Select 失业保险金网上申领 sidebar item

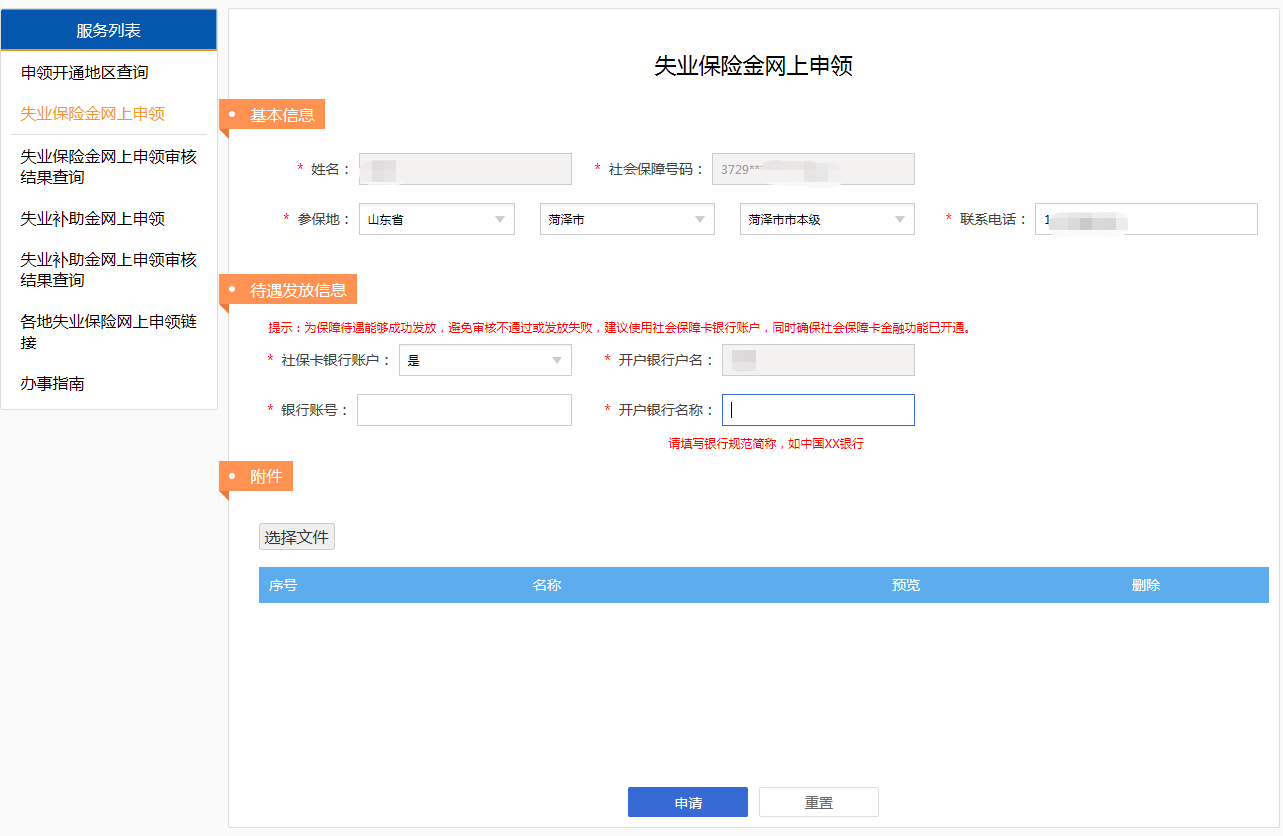pyautogui.click(x=92, y=114)
